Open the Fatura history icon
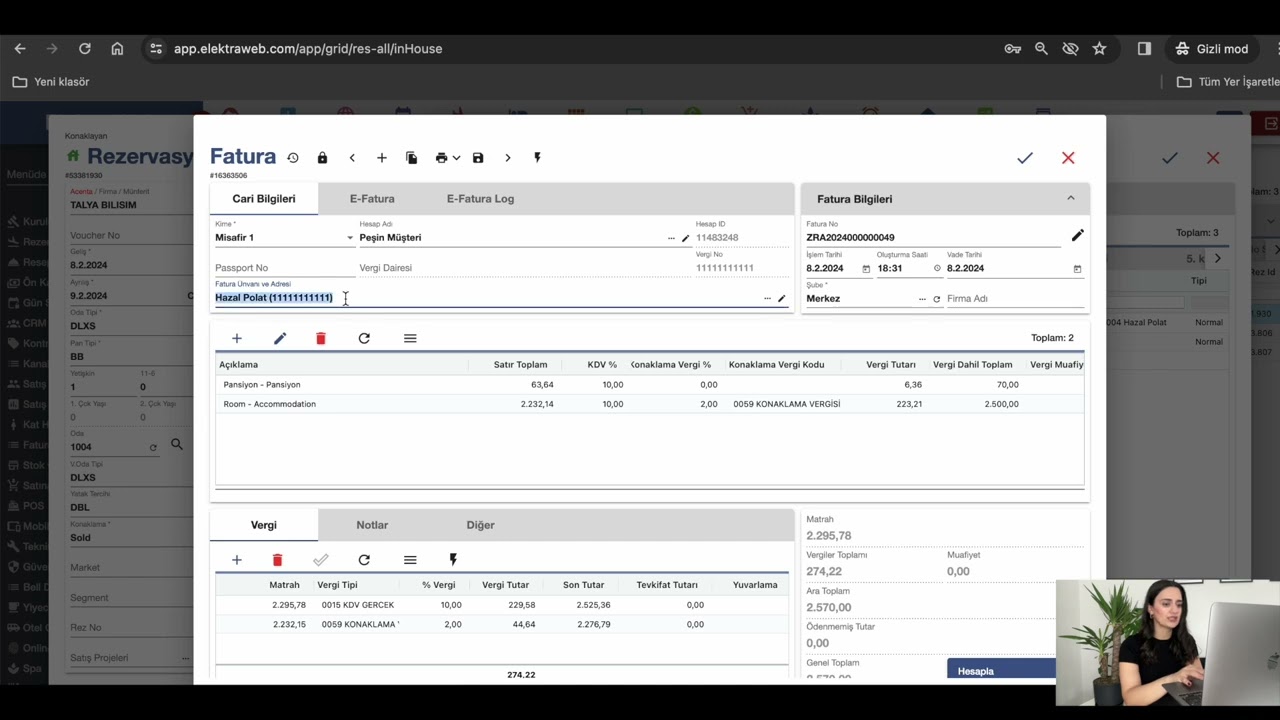Viewport: 1280px width, 720px height. tap(293, 158)
